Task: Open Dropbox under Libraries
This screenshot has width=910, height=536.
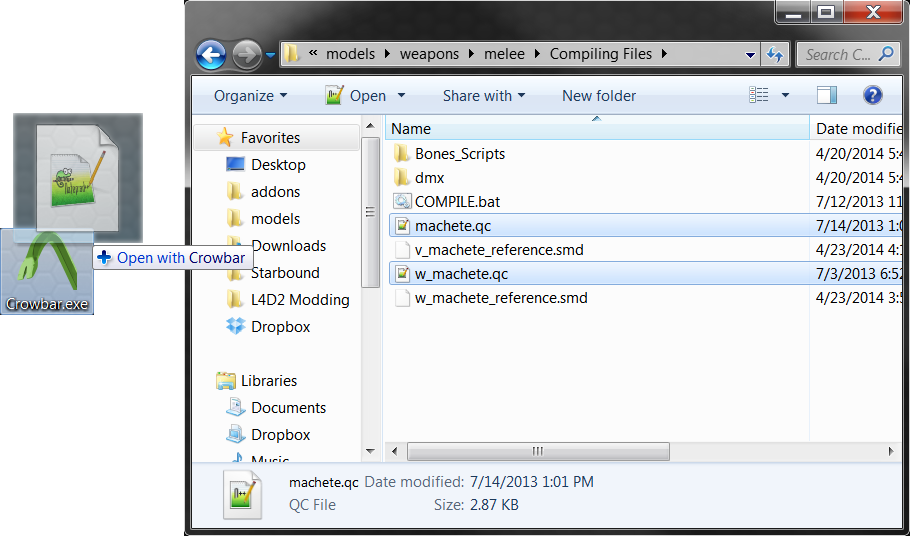Action: [x=280, y=434]
